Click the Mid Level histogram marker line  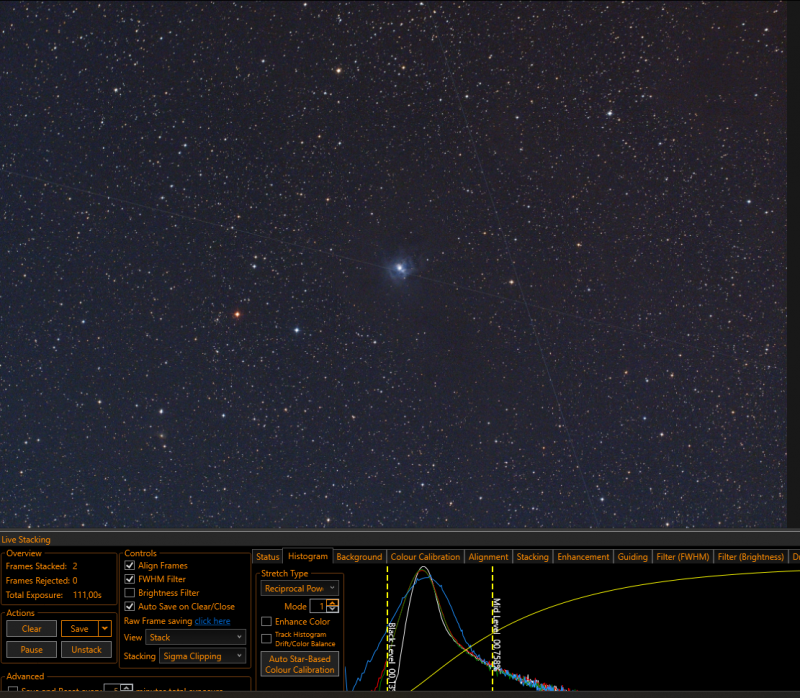point(492,628)
